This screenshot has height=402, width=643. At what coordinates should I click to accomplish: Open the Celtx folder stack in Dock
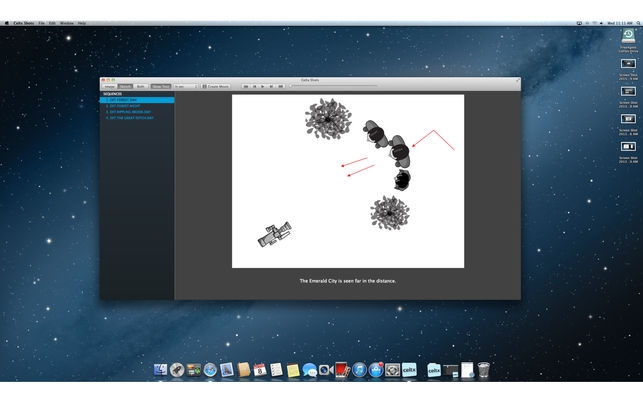[434, 370]
